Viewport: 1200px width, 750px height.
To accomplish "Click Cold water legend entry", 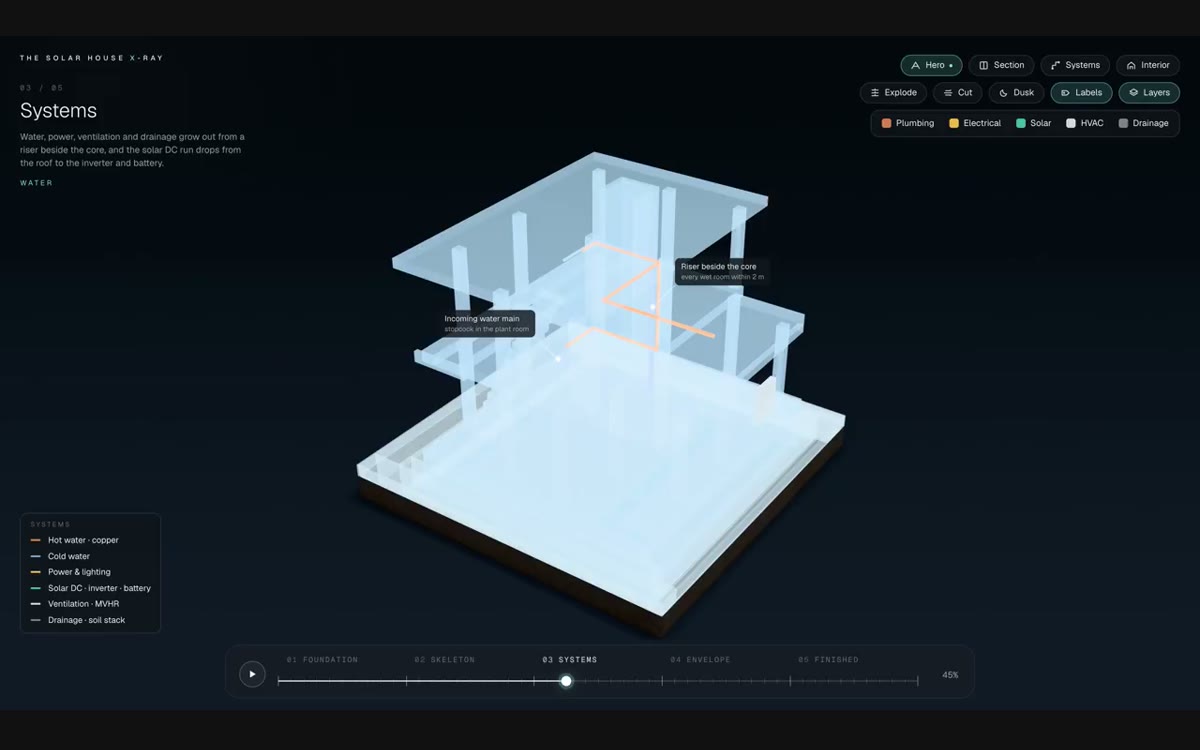I will [60, 556].
